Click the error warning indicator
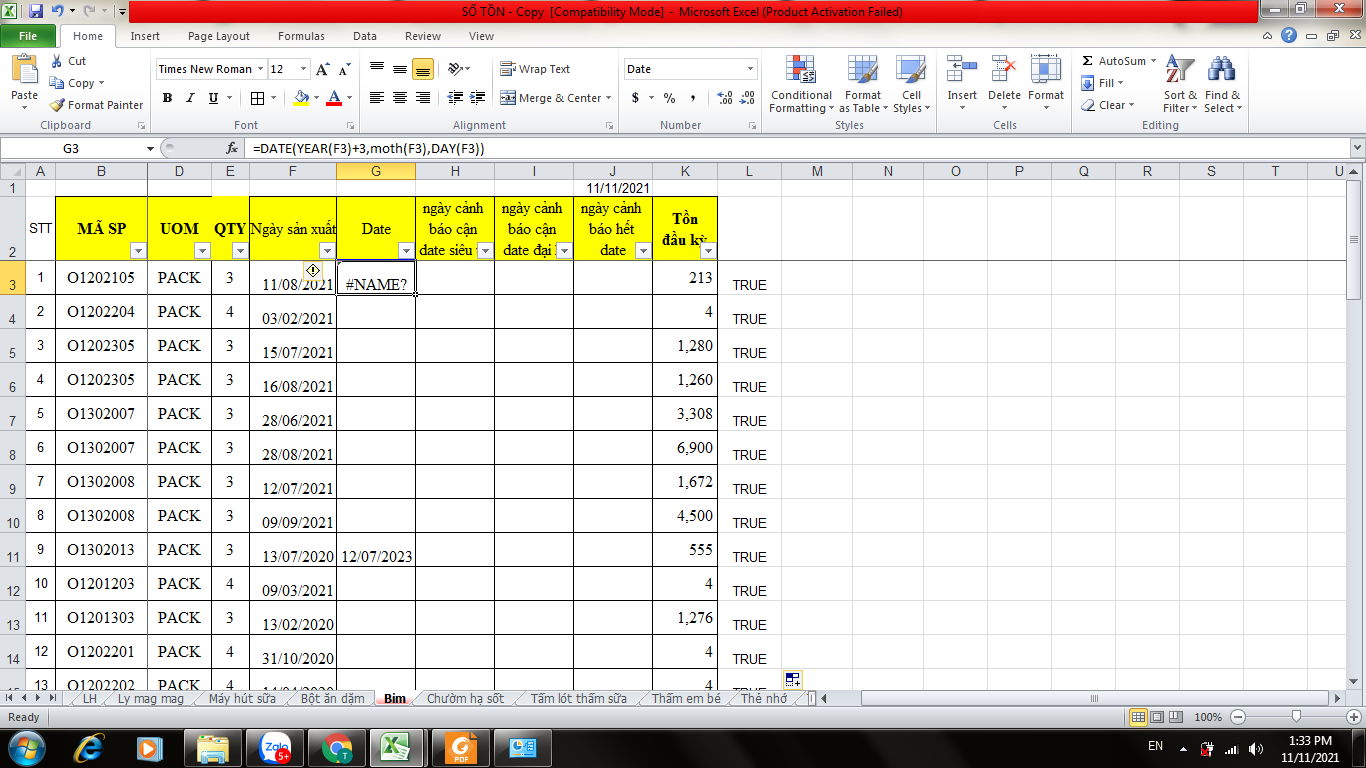The width and height of the screenshot is (1366, 768). pyautogui.click(x=313, y=270)
